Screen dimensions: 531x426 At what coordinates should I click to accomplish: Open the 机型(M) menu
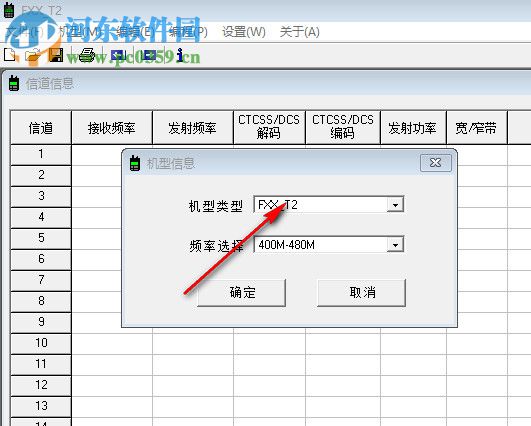(x=80, y=32)
